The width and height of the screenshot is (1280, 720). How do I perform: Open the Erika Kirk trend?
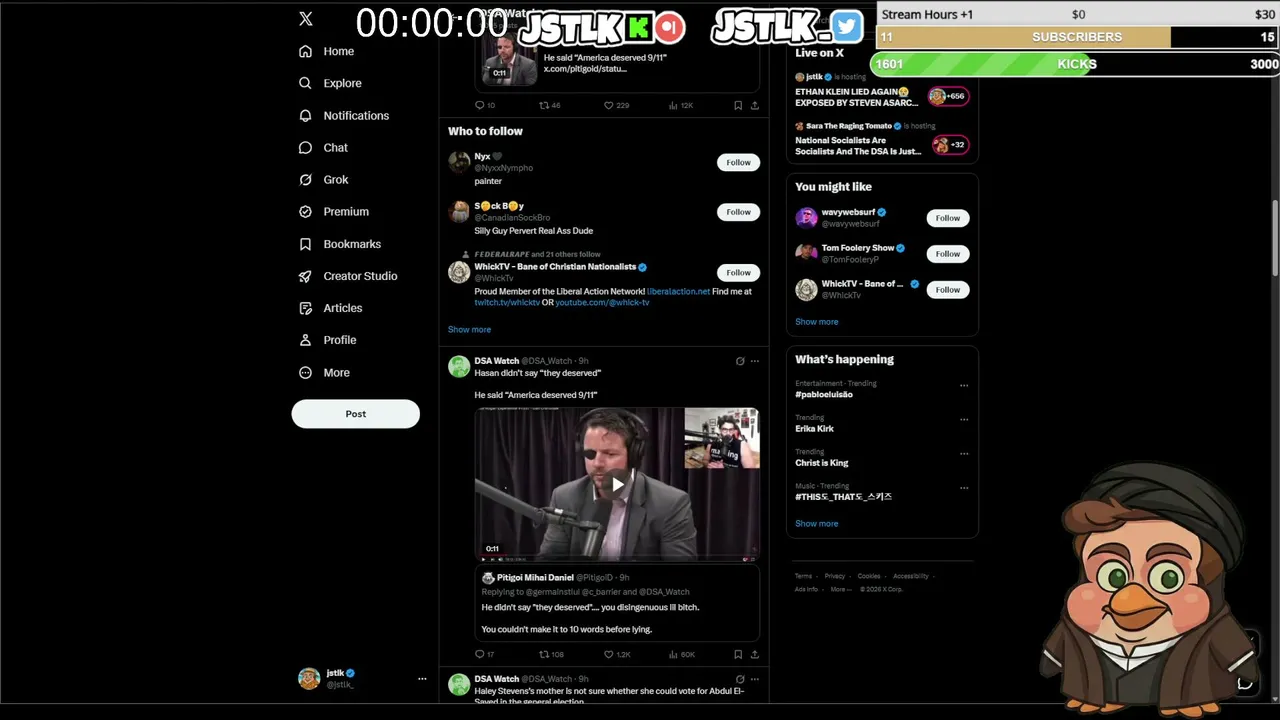pyautogui.click(x=814, y=429)
